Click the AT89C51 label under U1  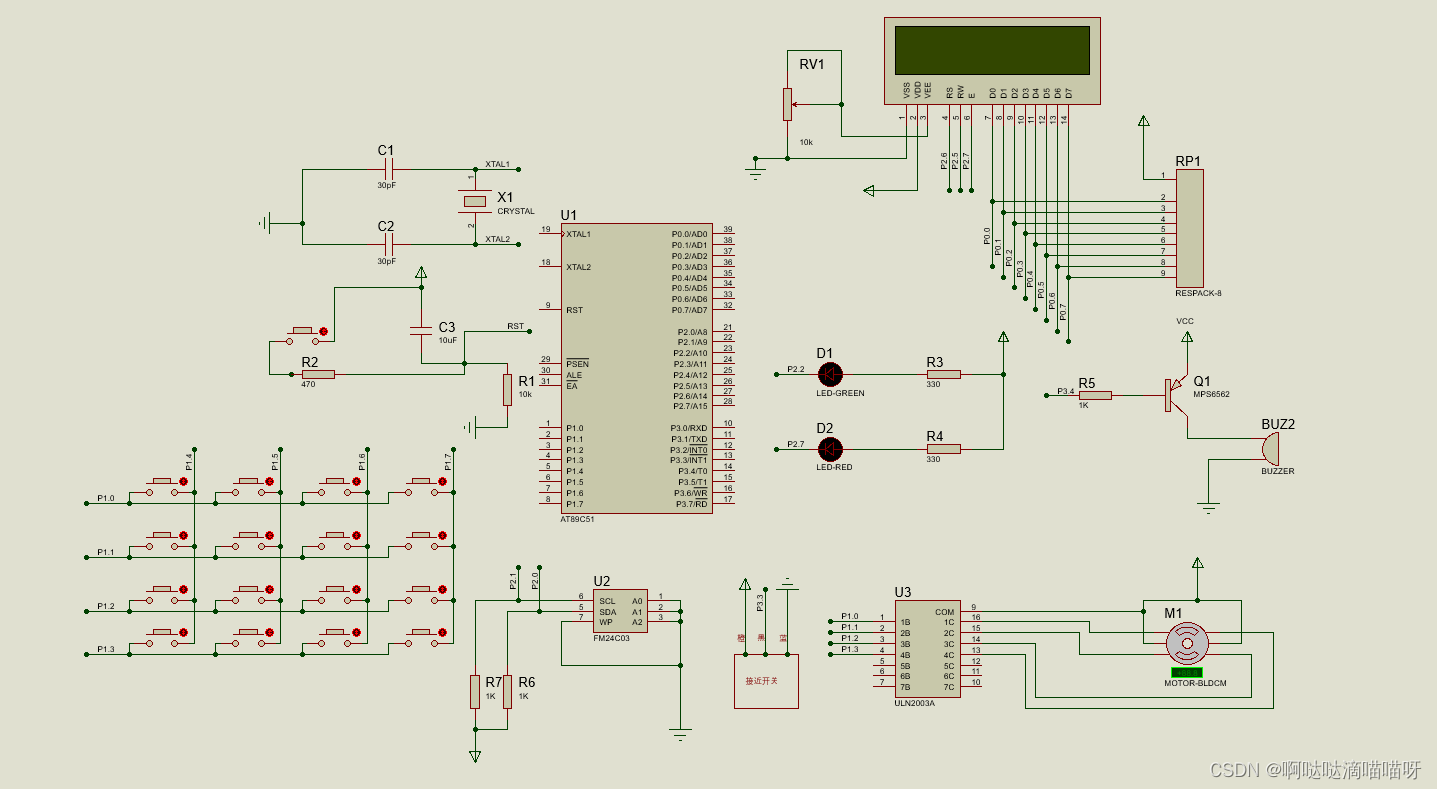[577, 519]
